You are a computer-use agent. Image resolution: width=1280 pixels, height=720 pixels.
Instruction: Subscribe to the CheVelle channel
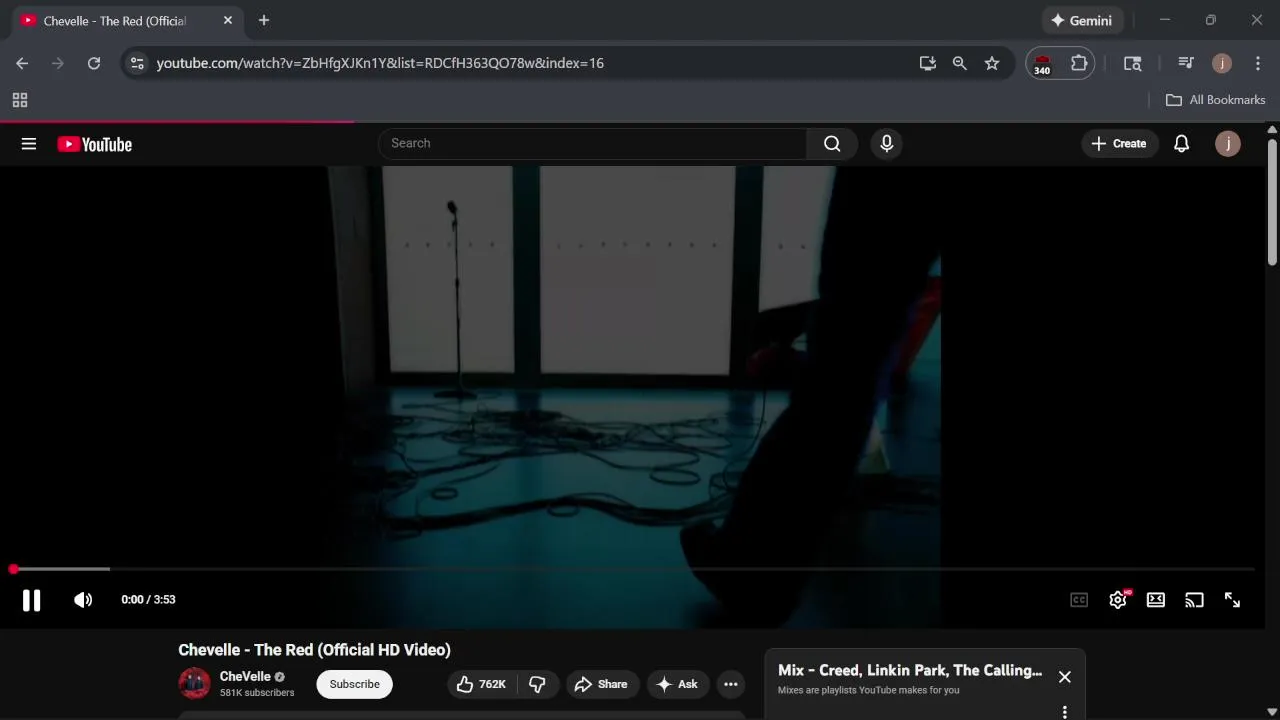tap(355, 684)
